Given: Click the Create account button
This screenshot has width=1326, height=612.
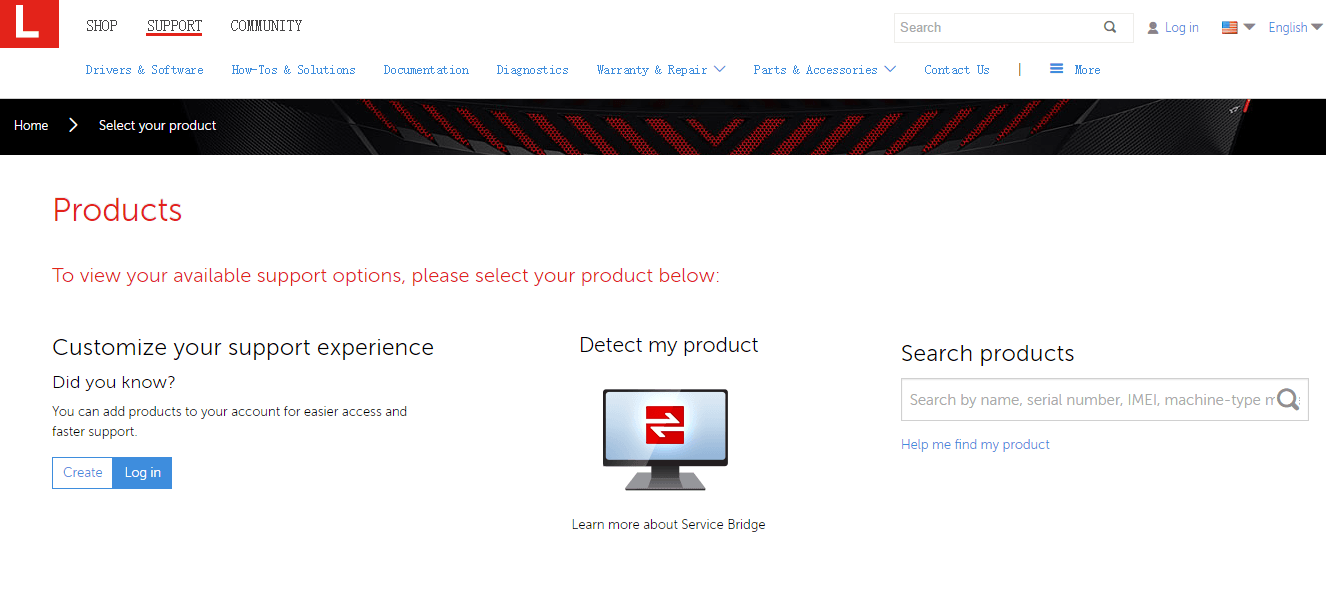Looking at the screenshot, I should pos(83,473).
